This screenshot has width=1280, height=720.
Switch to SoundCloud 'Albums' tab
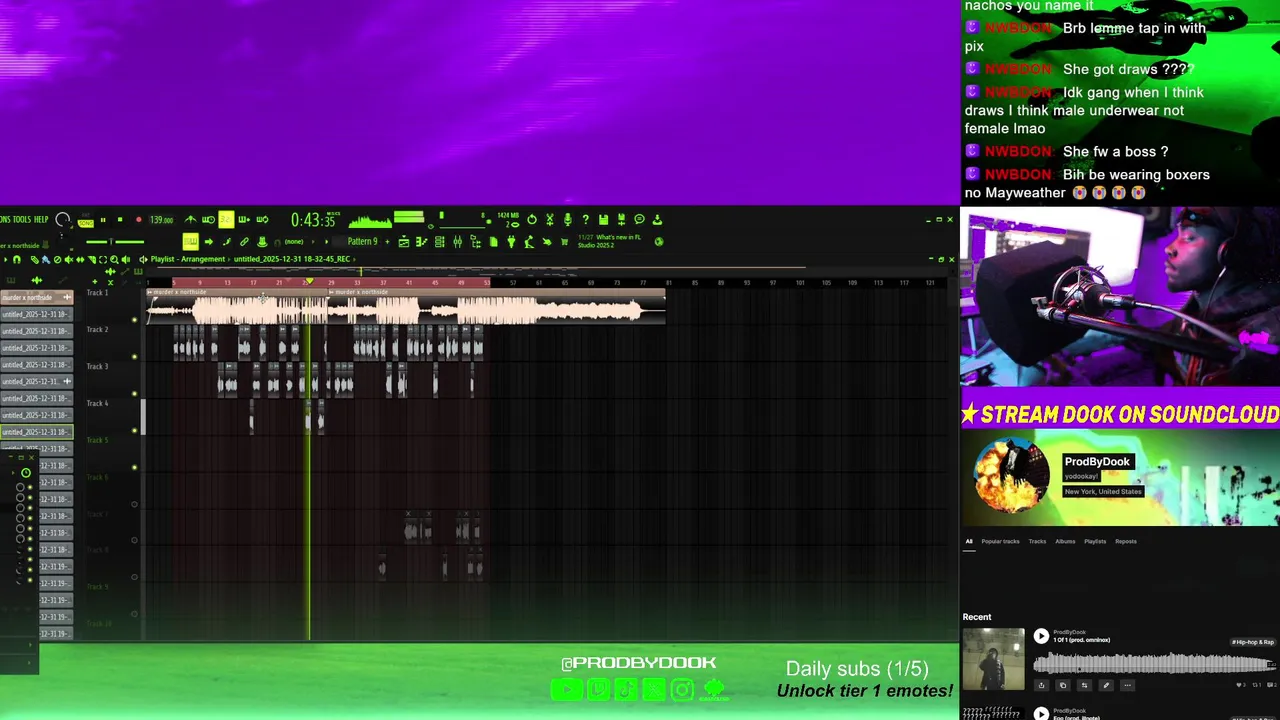pyautogui.click(x=1065, y=541)
